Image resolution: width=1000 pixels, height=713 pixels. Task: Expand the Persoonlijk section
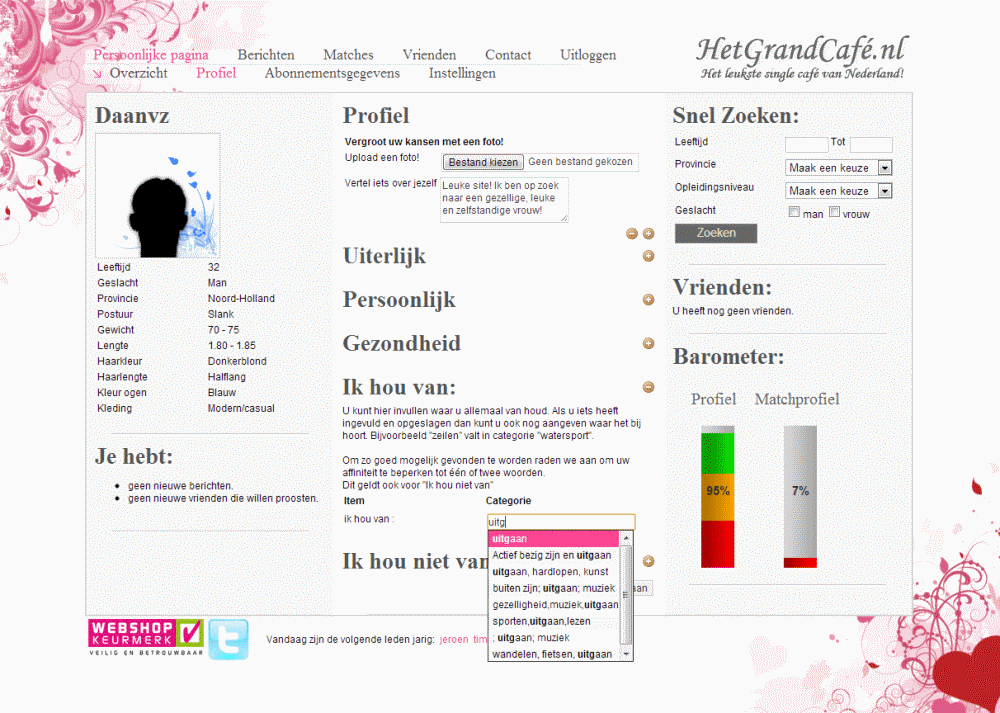649,299
